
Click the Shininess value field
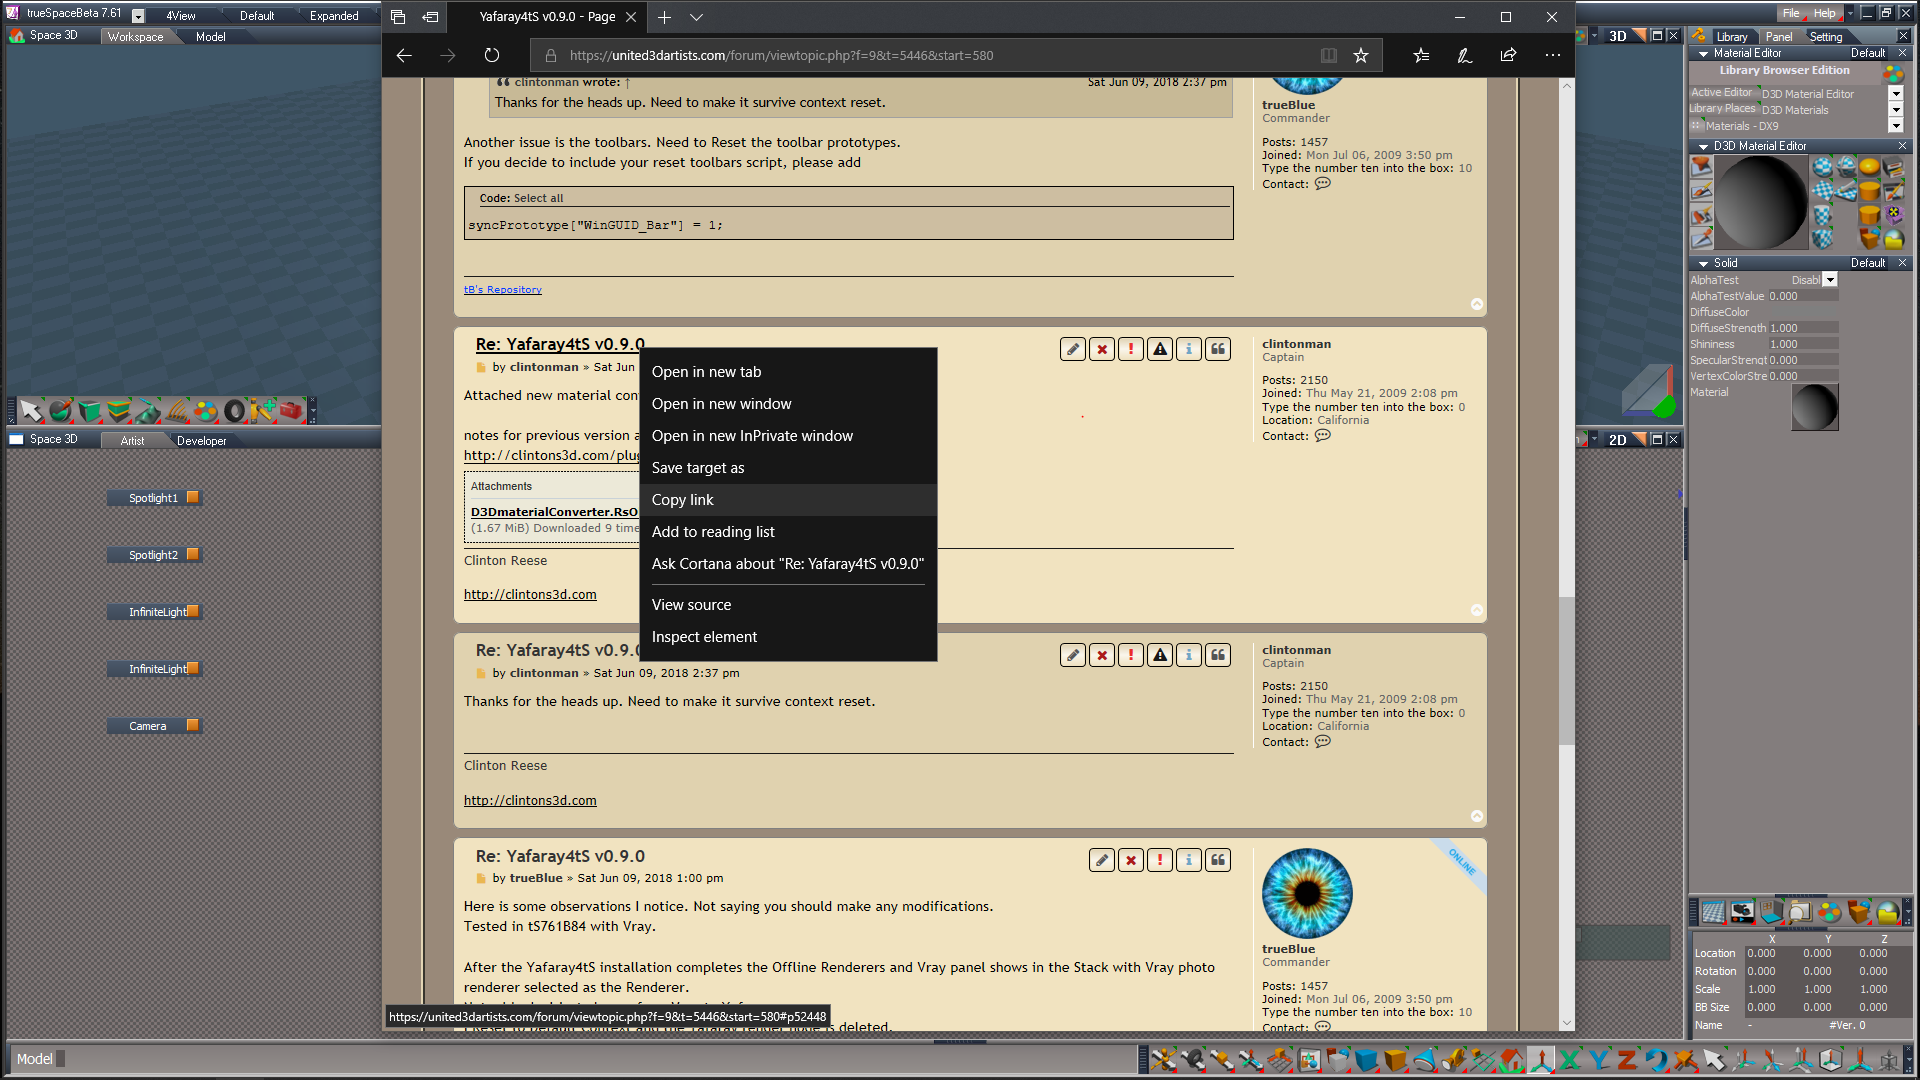pyautogui.click(x=1803, y=344)
